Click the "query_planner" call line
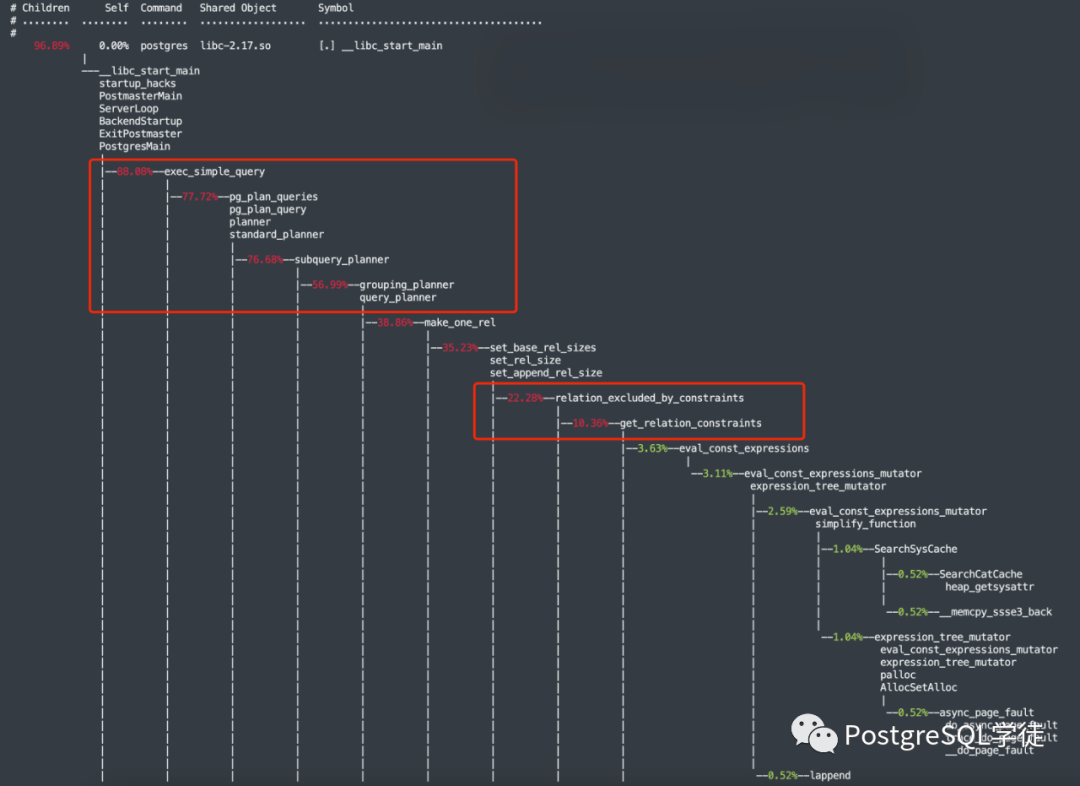The image size is (1080, 786). [397, 298]
